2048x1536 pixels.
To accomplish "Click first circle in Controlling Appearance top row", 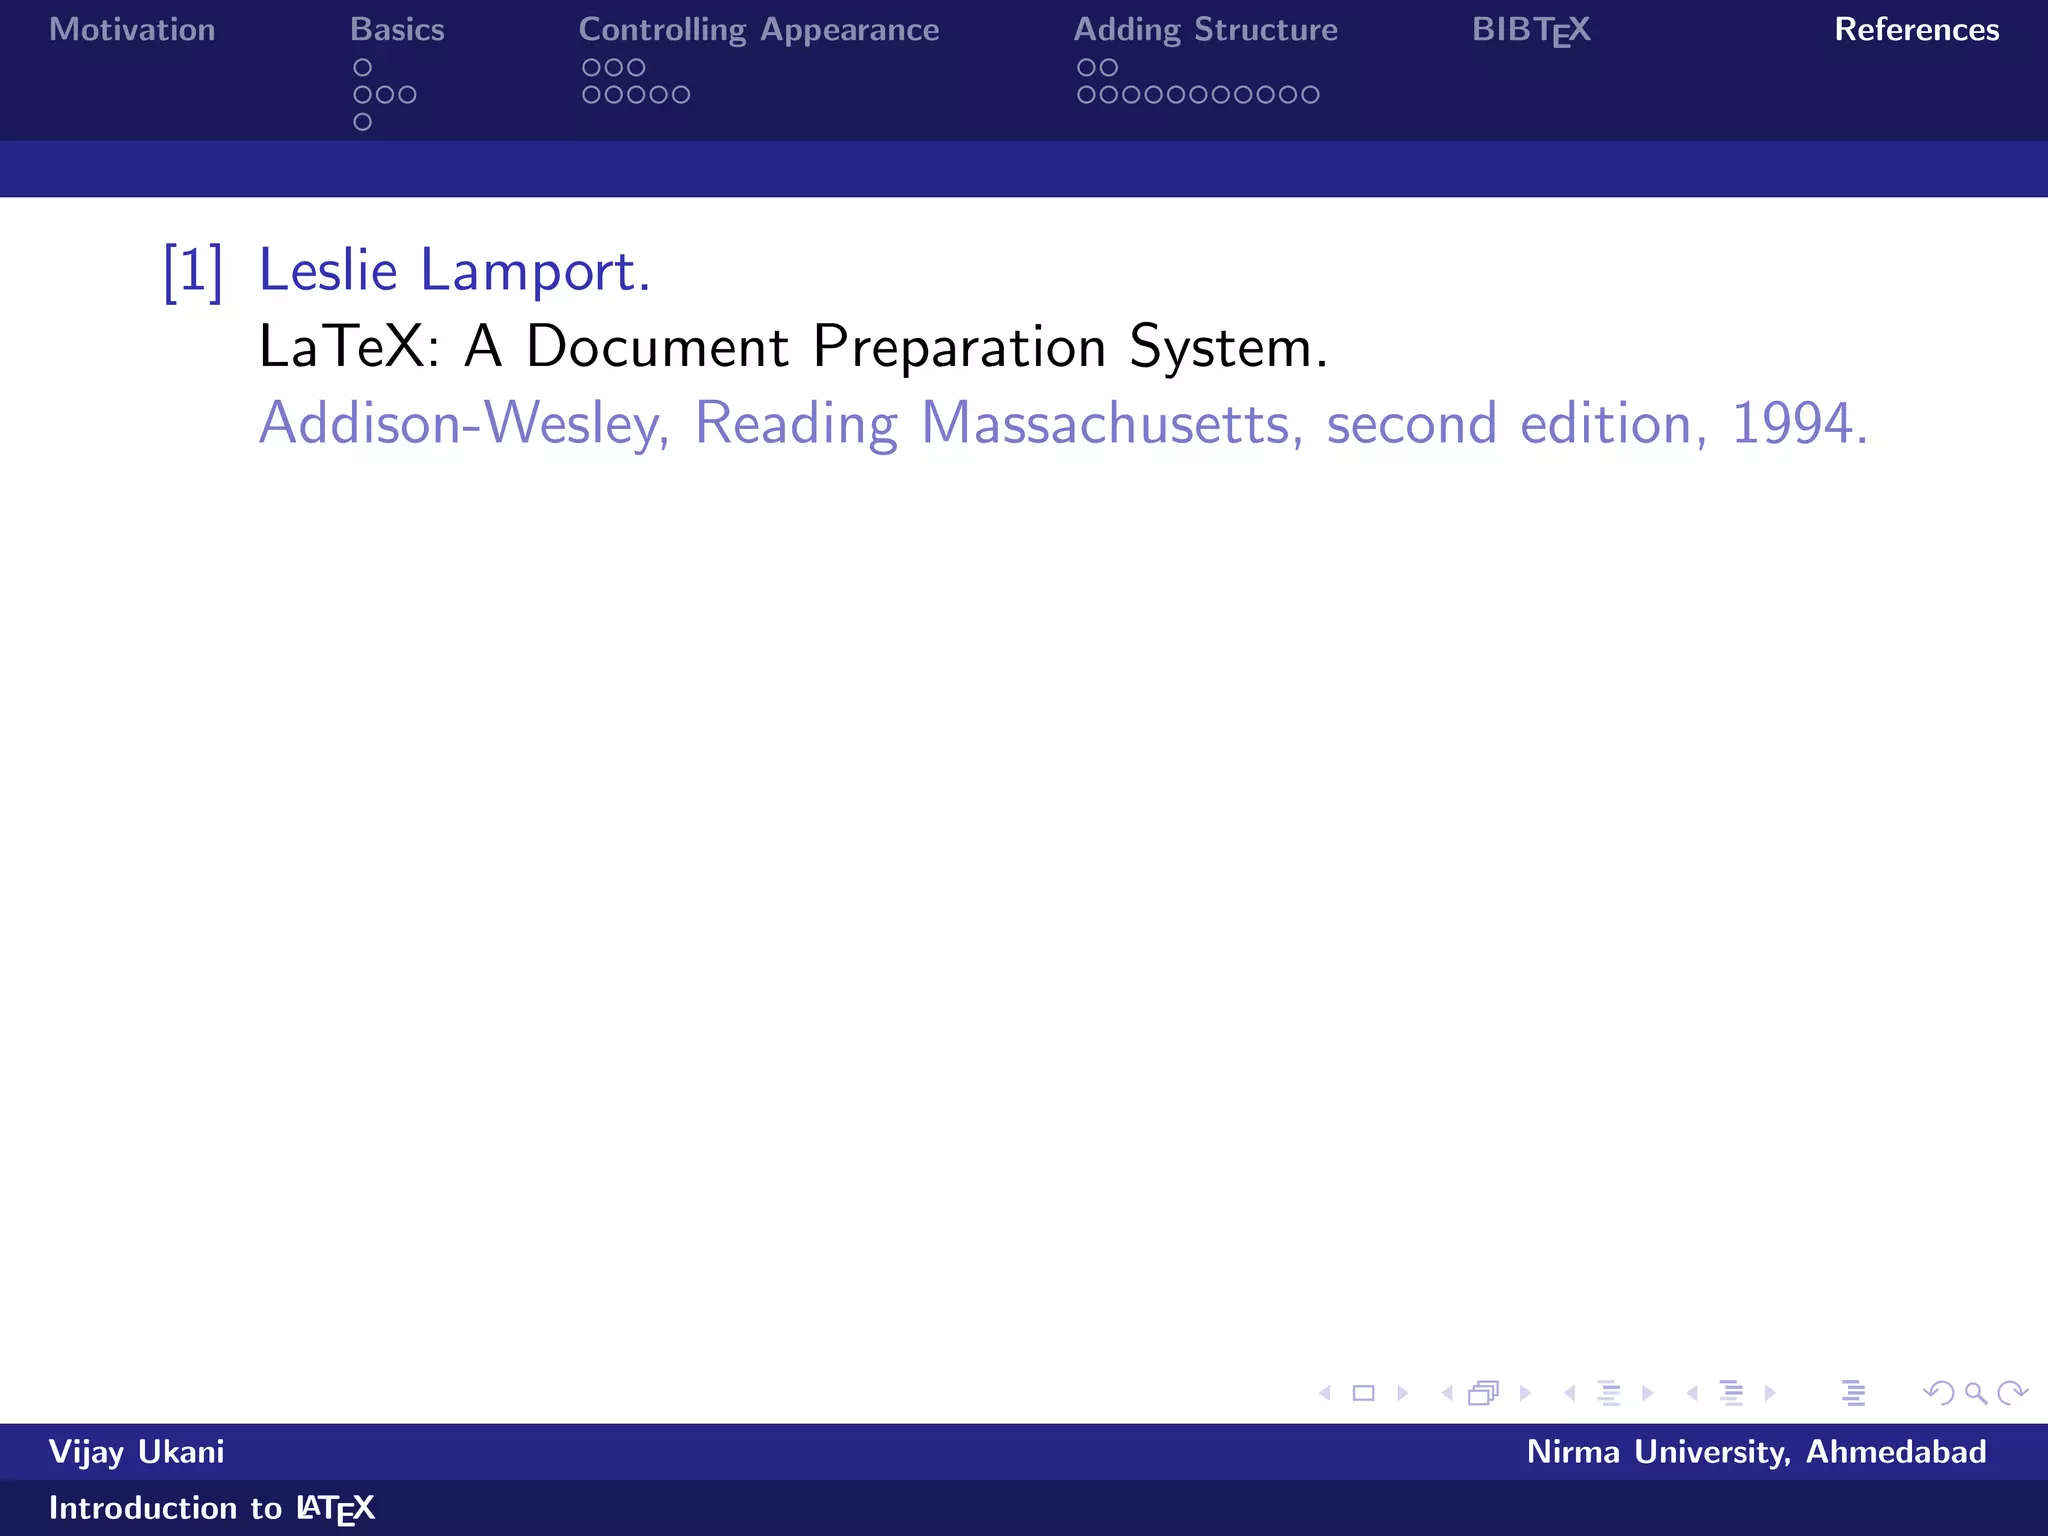I will coord(591,68).
